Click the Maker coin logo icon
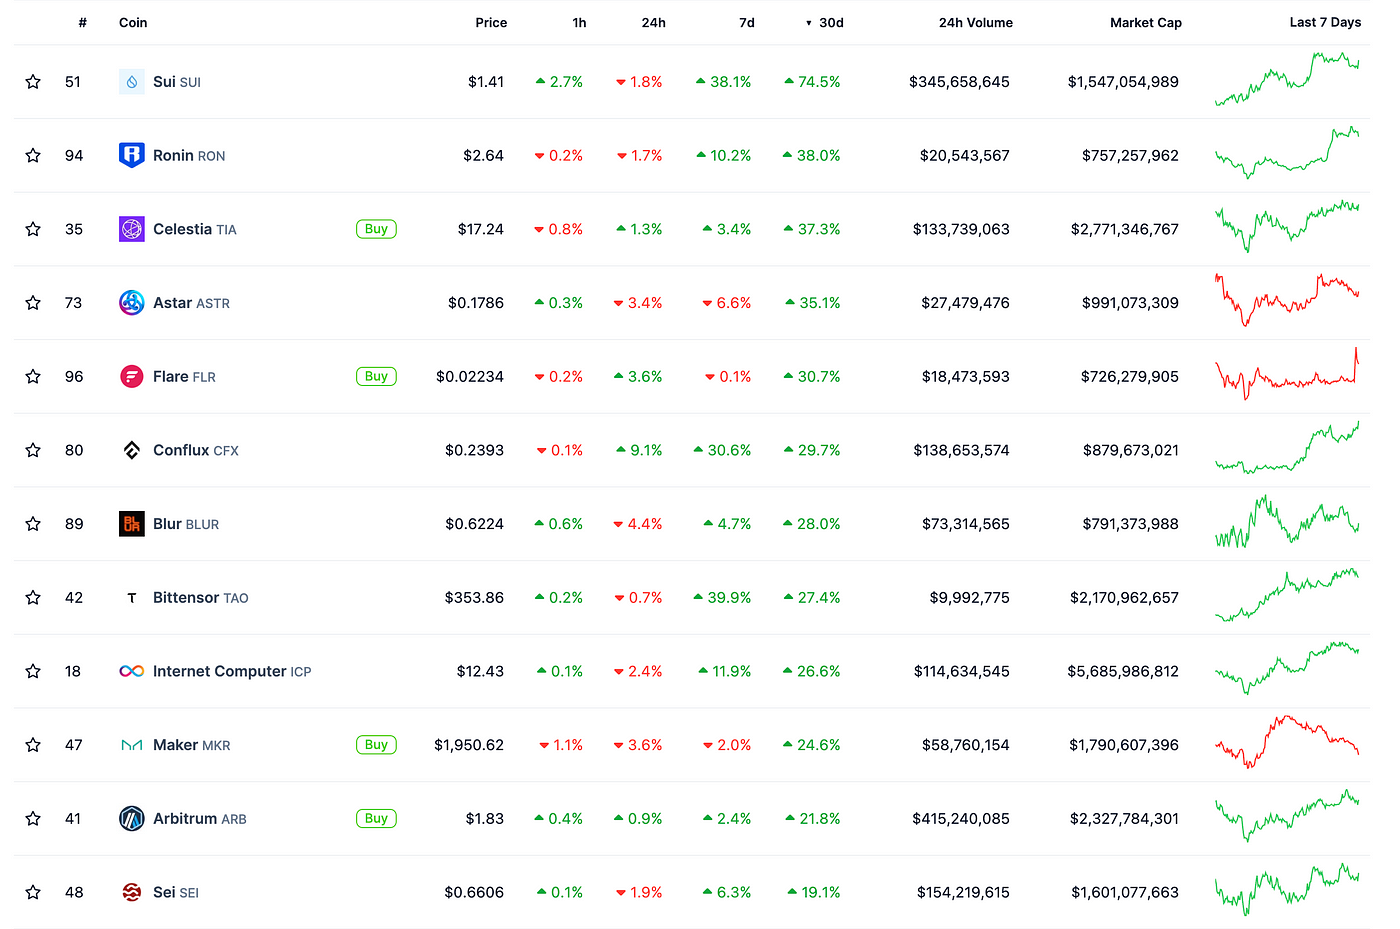This screenshot has height=929, width=1400. [x=131, y=745]
